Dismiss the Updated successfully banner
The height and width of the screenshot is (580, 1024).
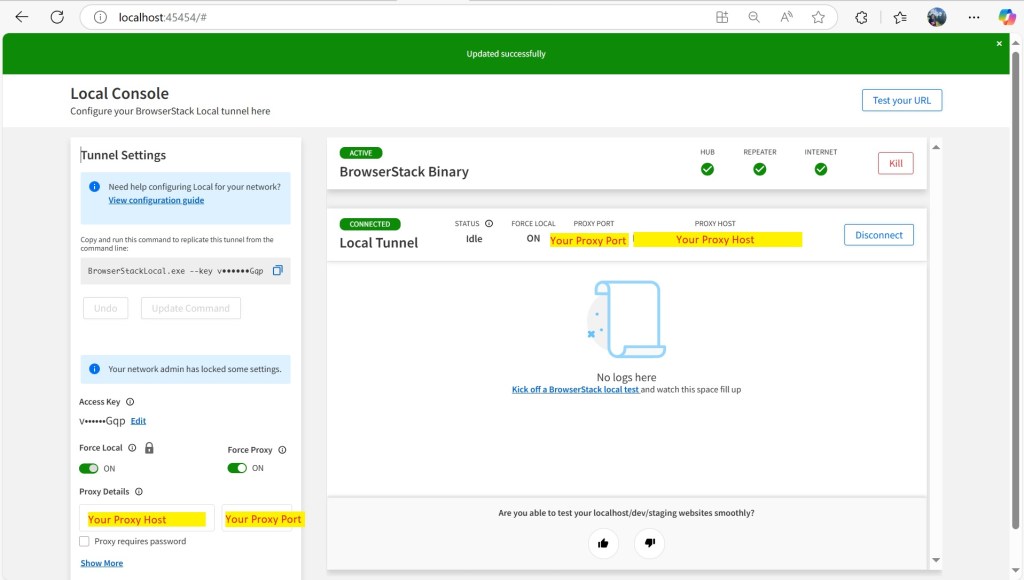998,44
